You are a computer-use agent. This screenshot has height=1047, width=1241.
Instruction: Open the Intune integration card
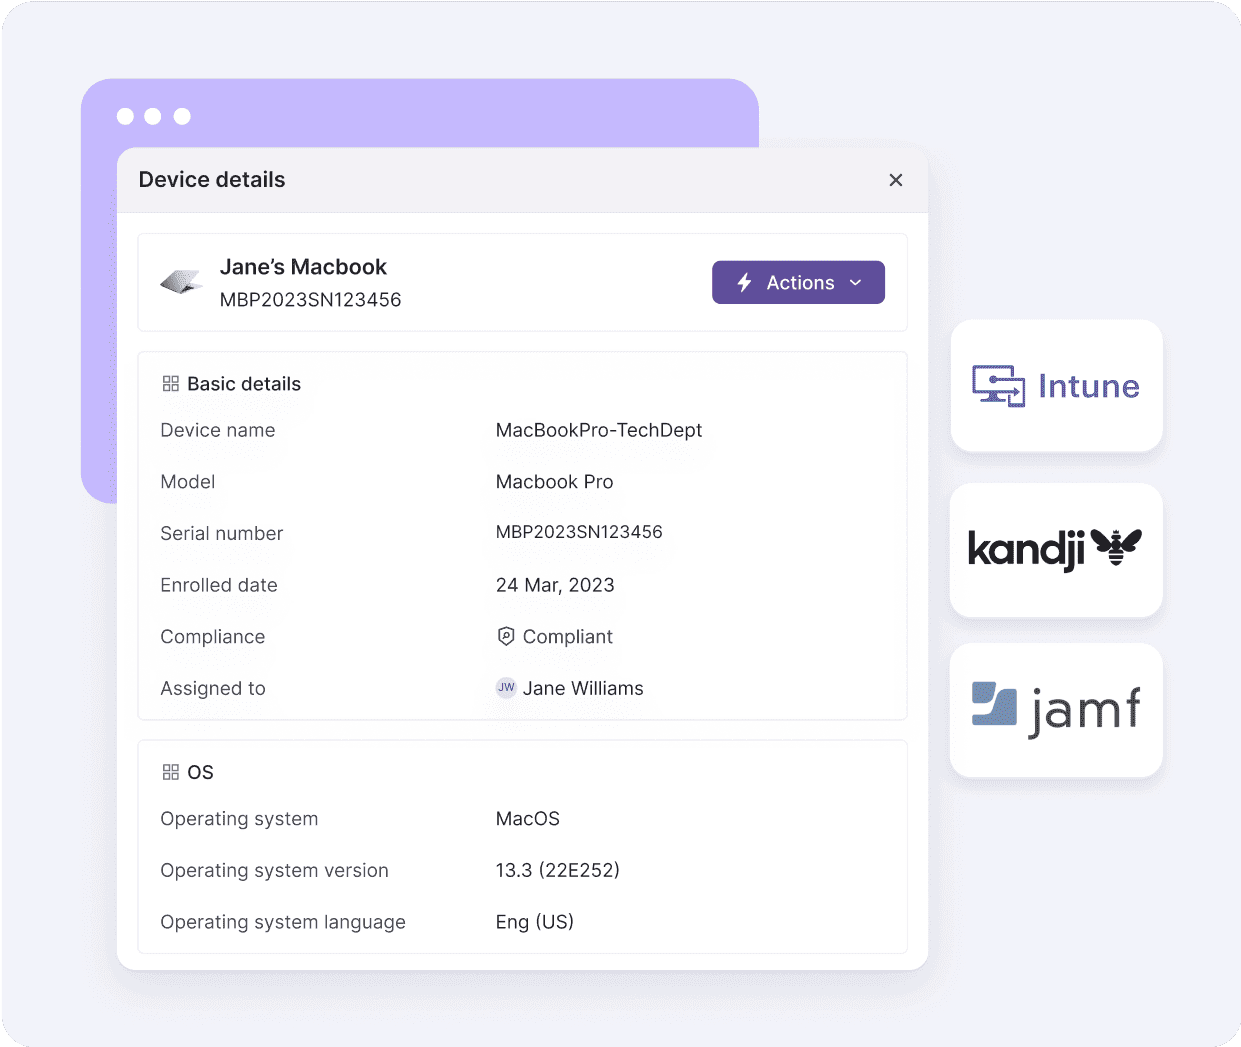tap(1056, 386)
